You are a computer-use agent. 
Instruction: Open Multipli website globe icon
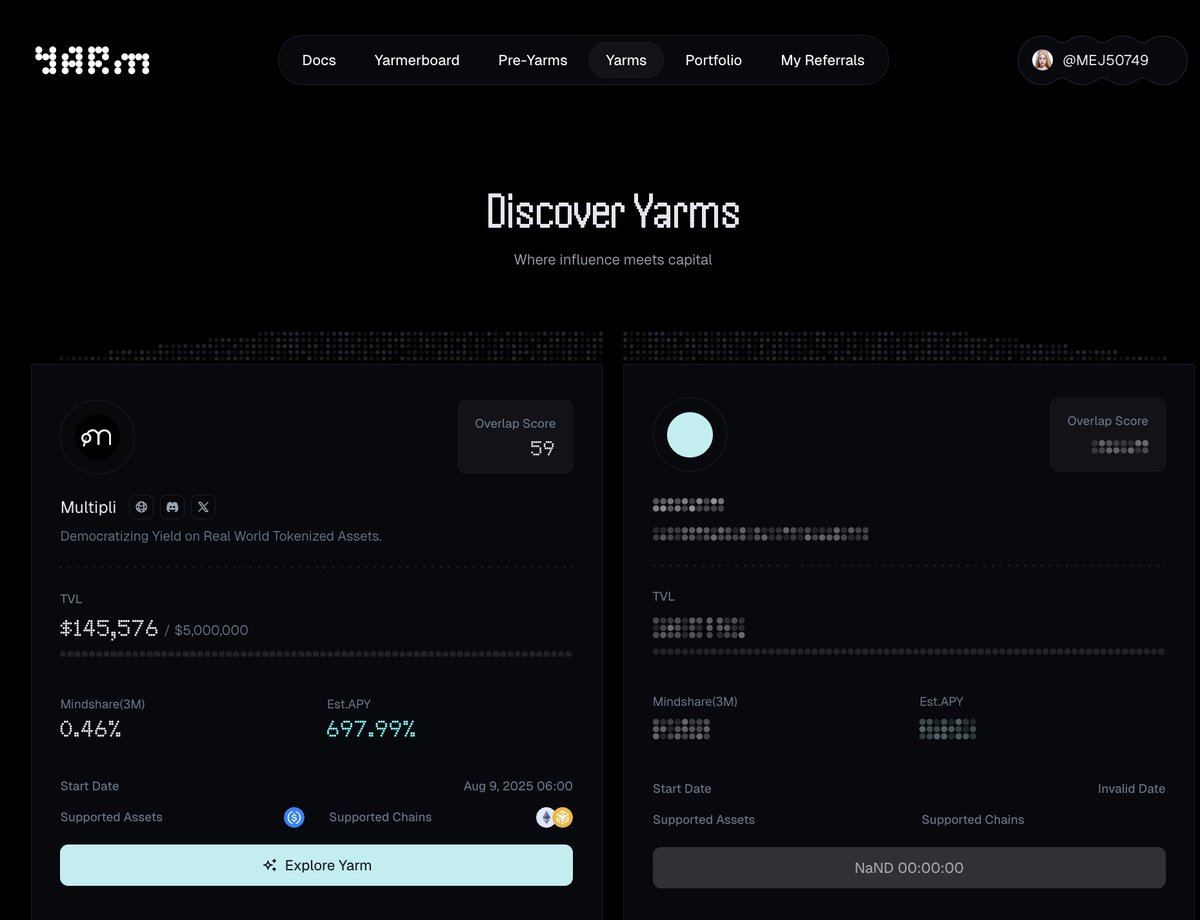click(x=141, y=507)
